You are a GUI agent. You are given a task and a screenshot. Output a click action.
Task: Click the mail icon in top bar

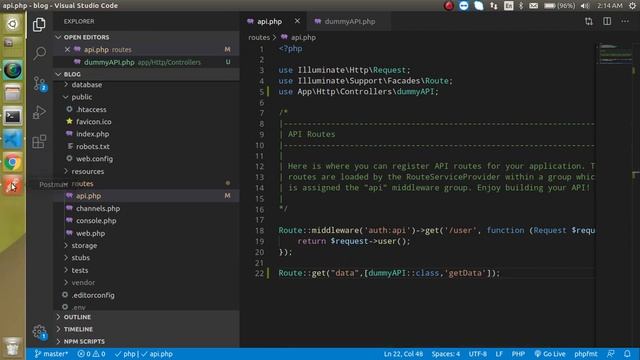pyautogui.click(x=533, y=6)
